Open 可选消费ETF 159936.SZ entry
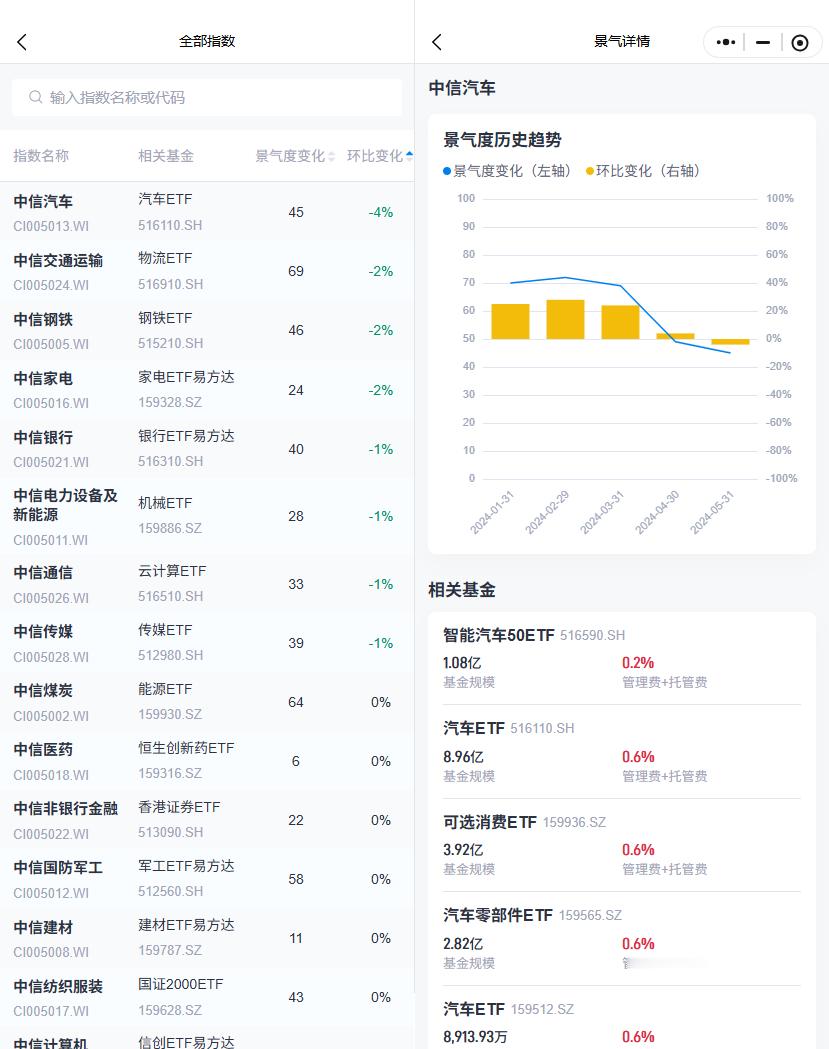 click(x=620, y=843)
